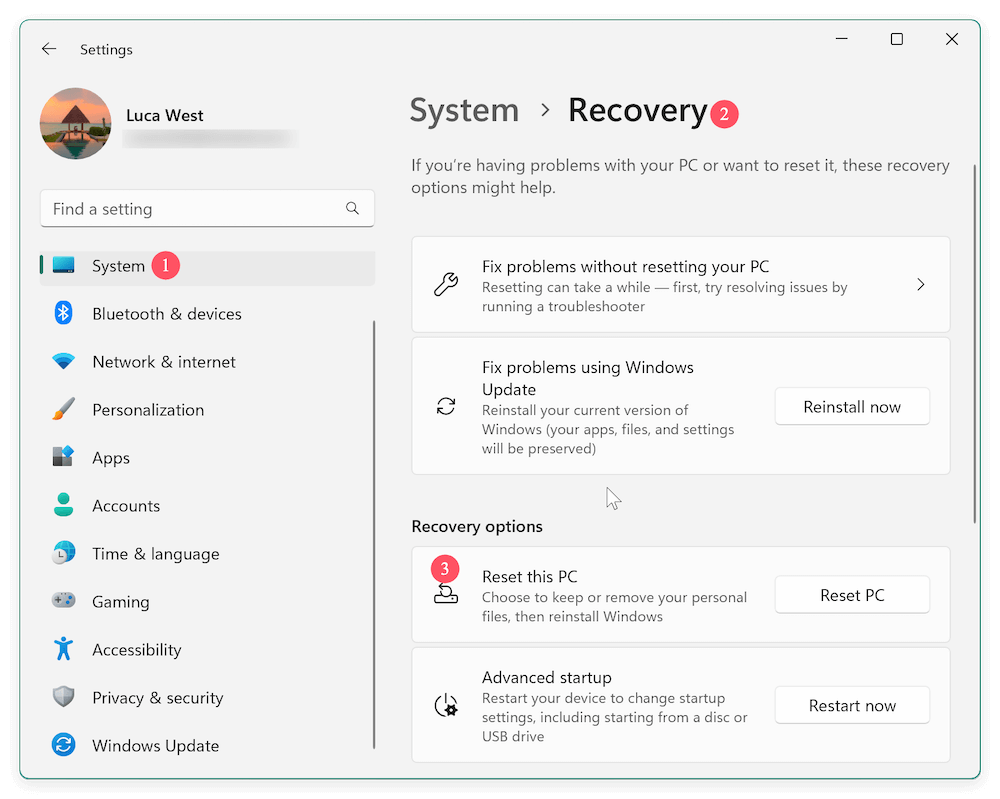Select the Gaming controller icon
This screenshot has height=799, width=1000.
[63, 601]
